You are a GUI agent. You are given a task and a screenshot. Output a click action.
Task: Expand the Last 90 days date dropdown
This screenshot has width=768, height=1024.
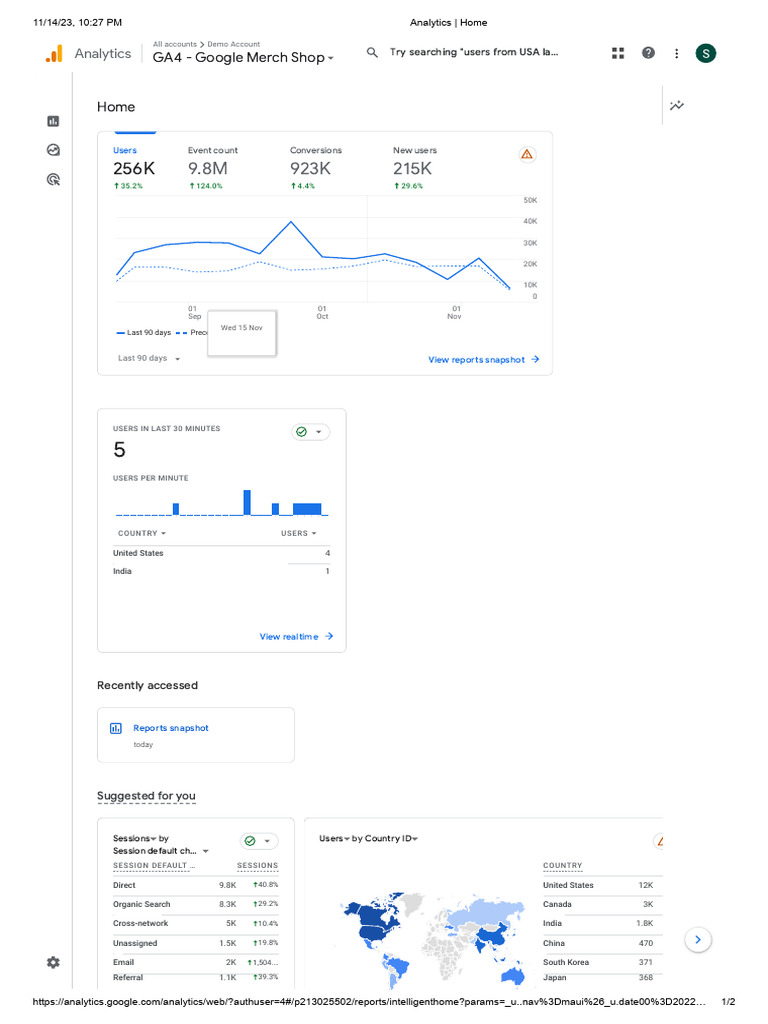click(149, 358)
